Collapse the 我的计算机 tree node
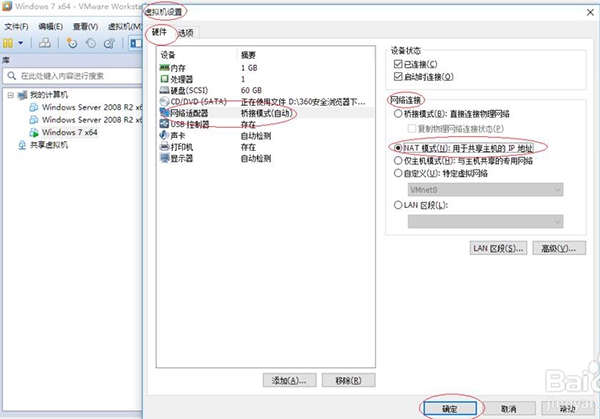 click(x=11, y=95)
